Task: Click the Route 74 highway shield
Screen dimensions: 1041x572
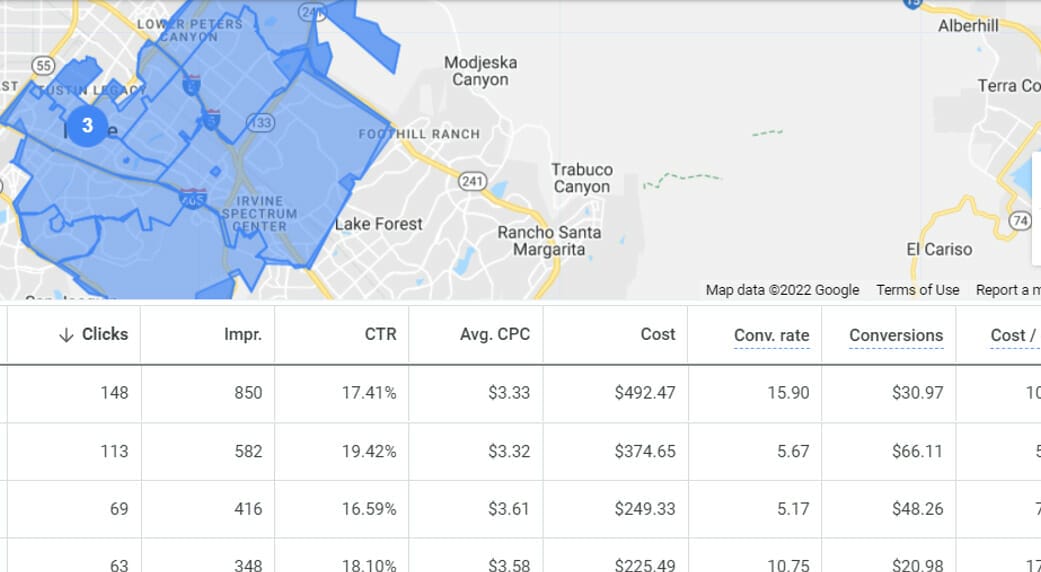Action: (1020, 219)
